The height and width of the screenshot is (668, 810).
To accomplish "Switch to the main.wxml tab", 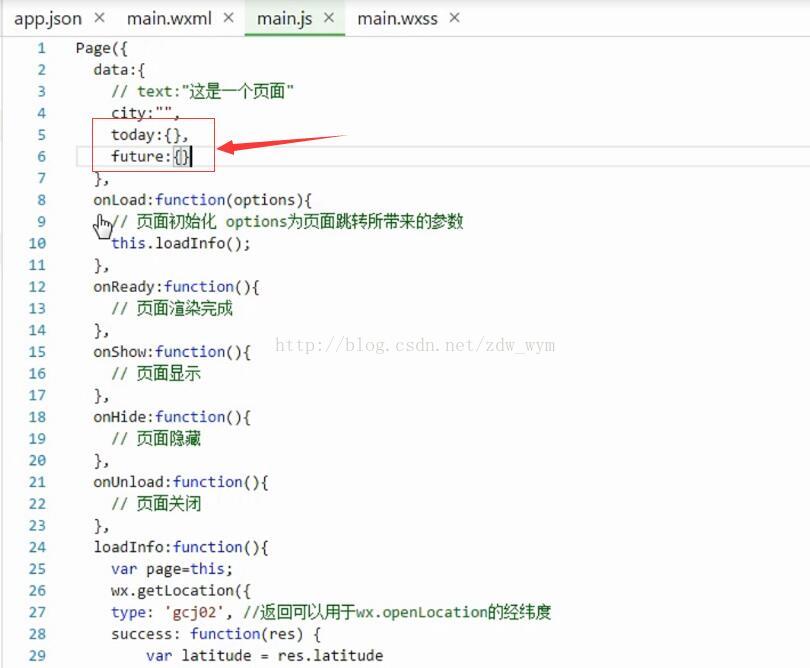I will click(169, 19).
